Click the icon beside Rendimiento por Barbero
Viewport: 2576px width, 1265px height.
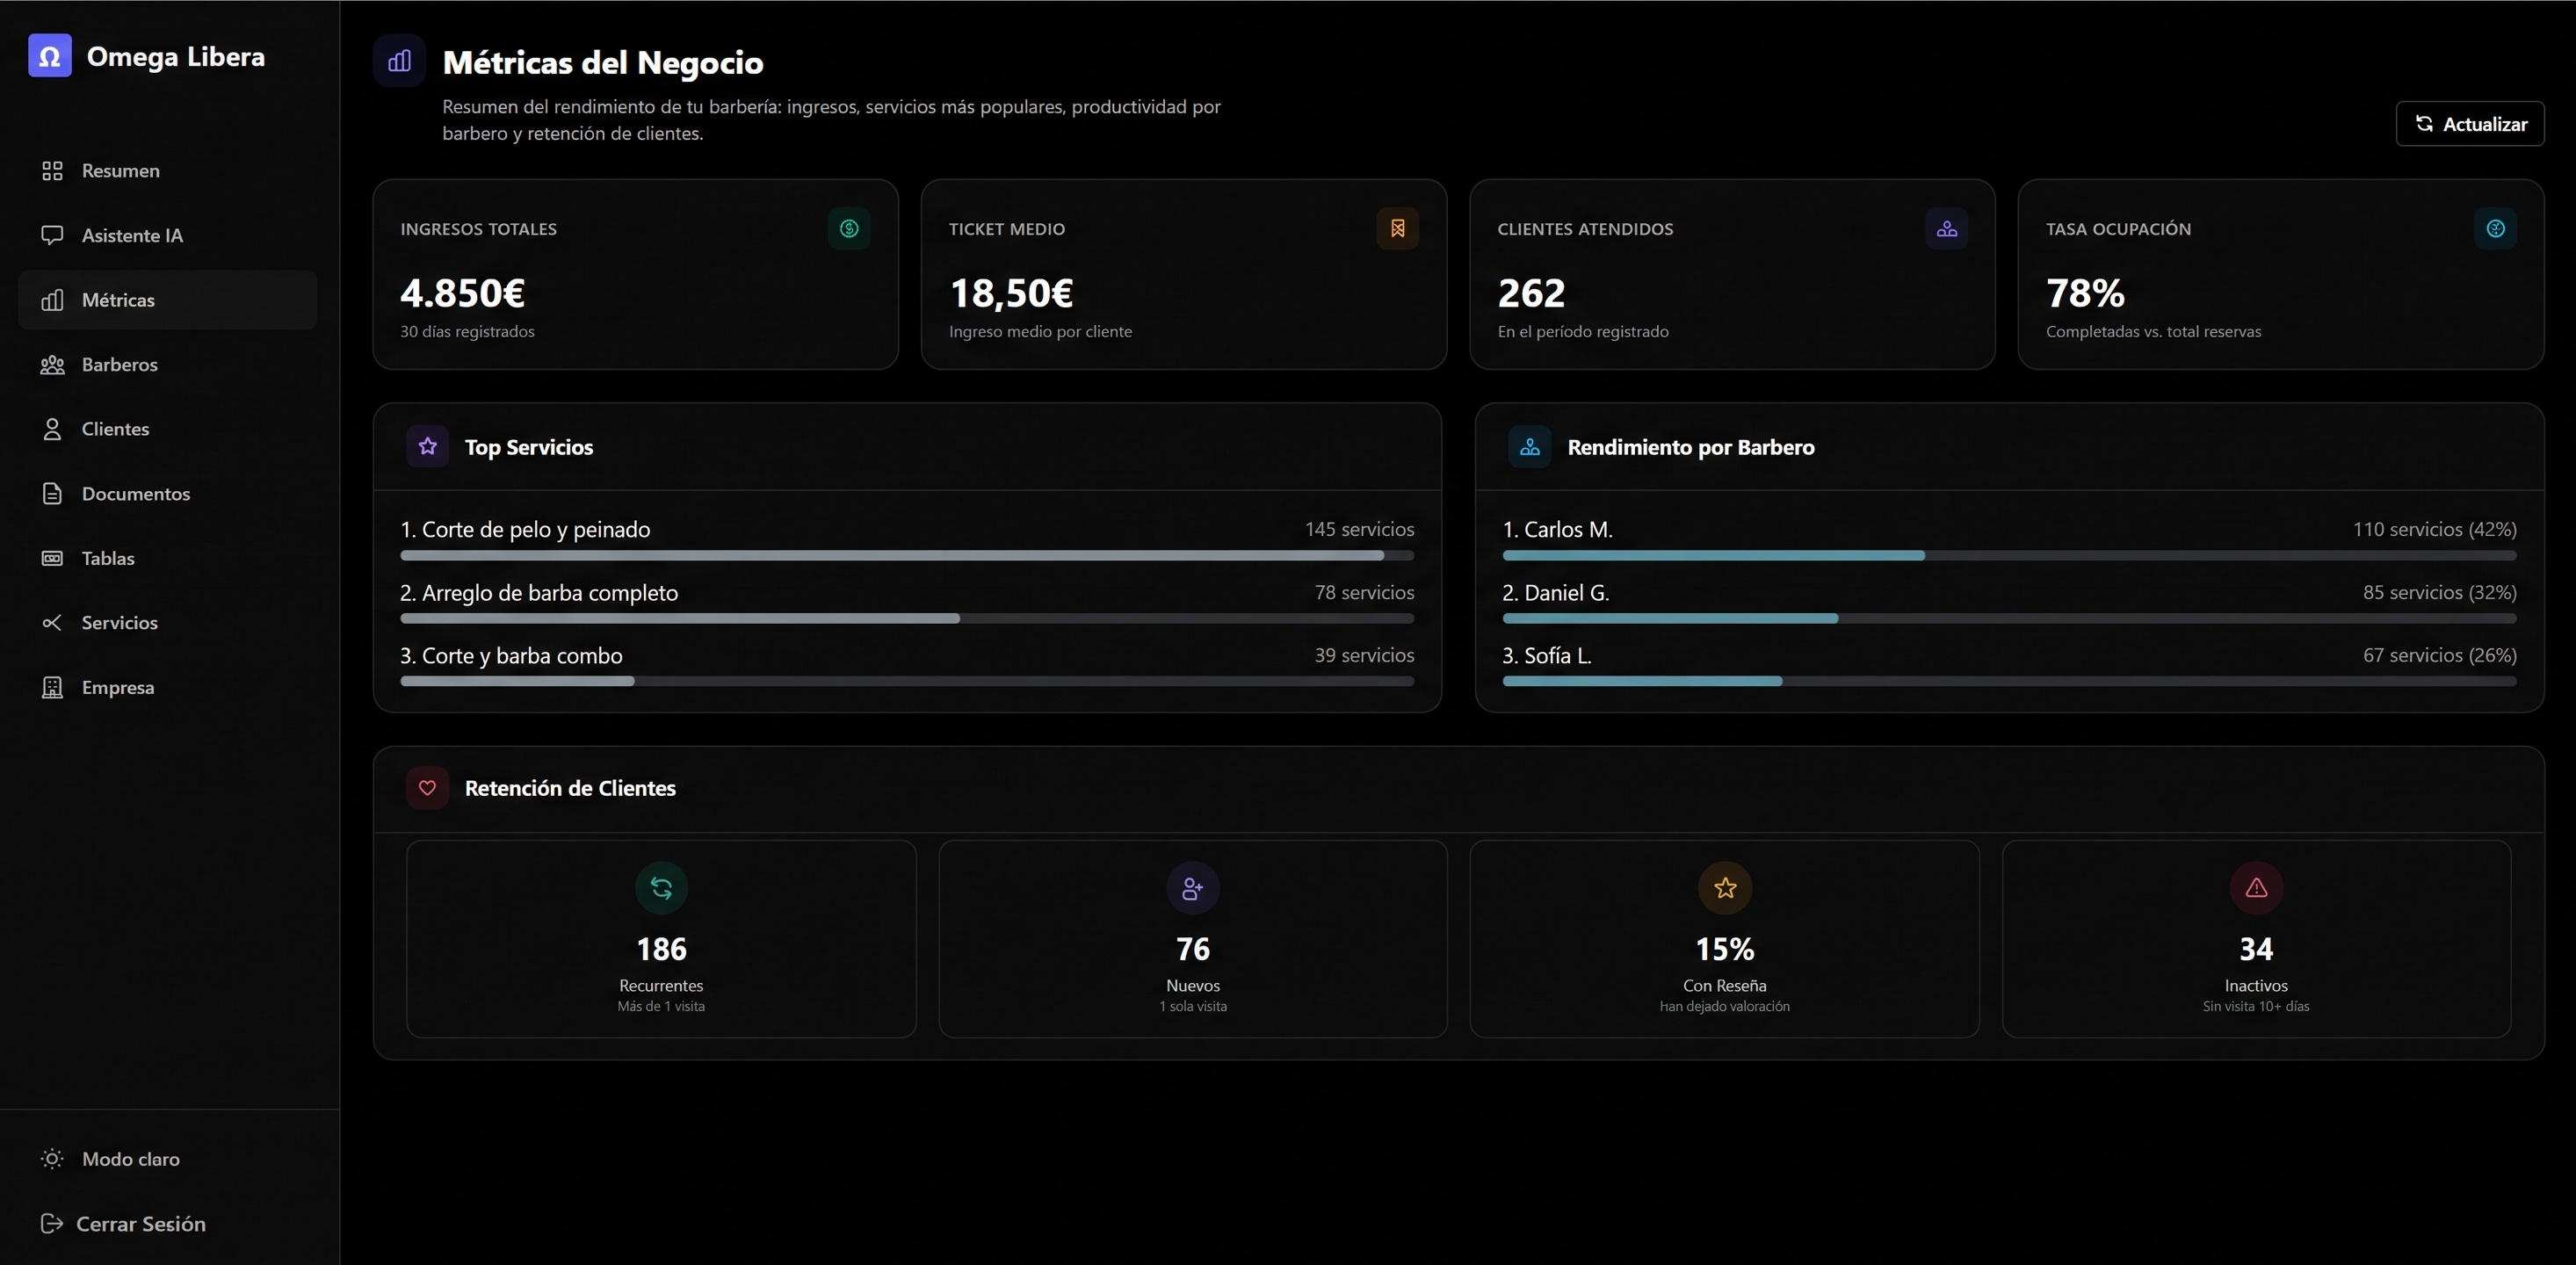(1529, 447)
